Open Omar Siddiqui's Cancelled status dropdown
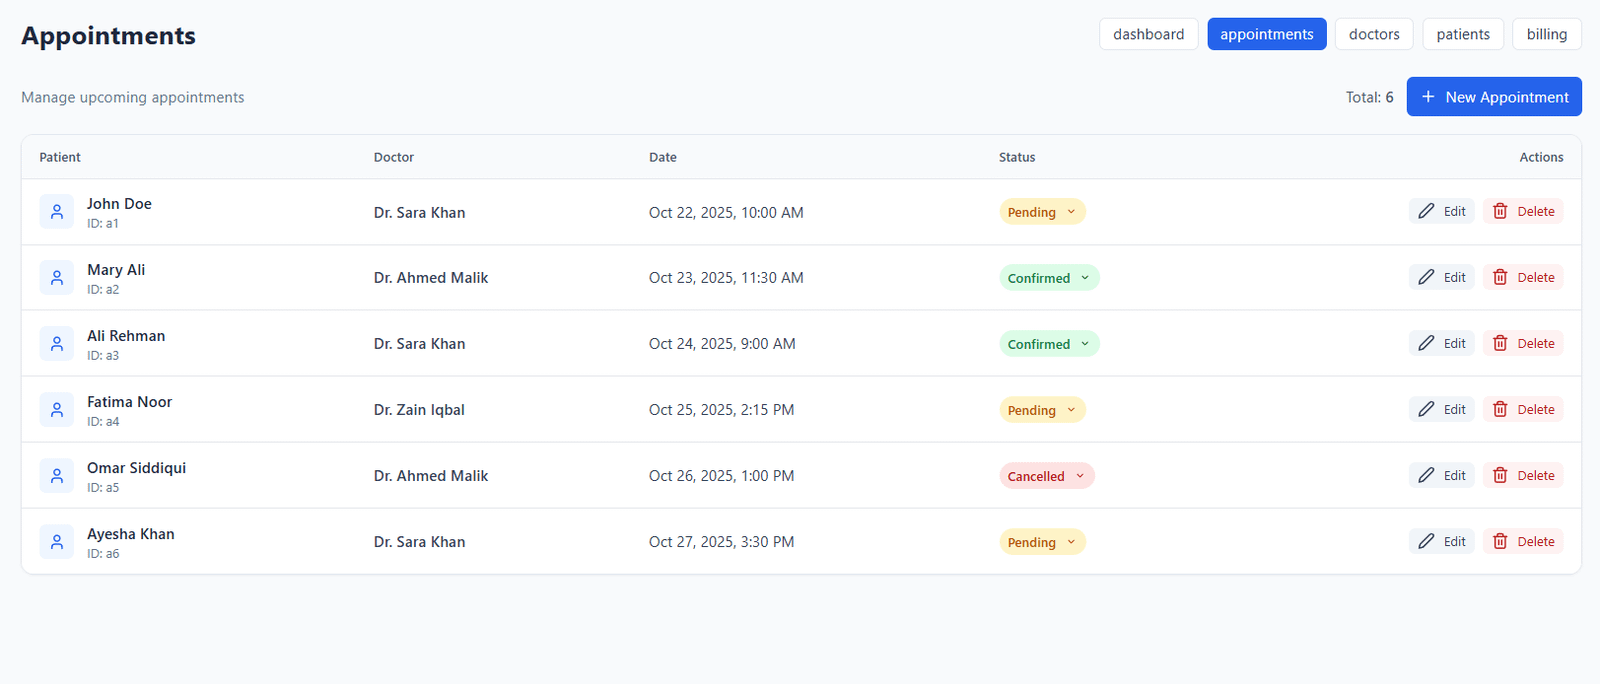This screenshot has width=1600, height=684. 1047,476
